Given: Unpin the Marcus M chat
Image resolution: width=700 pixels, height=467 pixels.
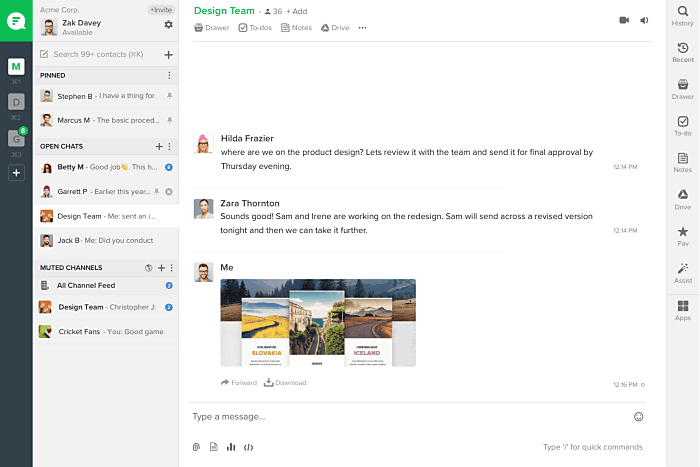Looking at the screenshot, I should tap(170, 120).
